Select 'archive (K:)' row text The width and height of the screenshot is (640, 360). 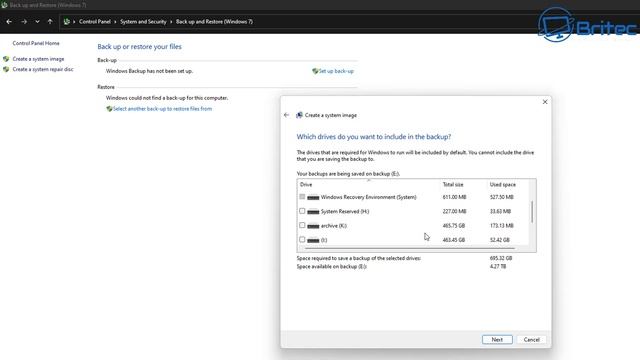(334, 226)
